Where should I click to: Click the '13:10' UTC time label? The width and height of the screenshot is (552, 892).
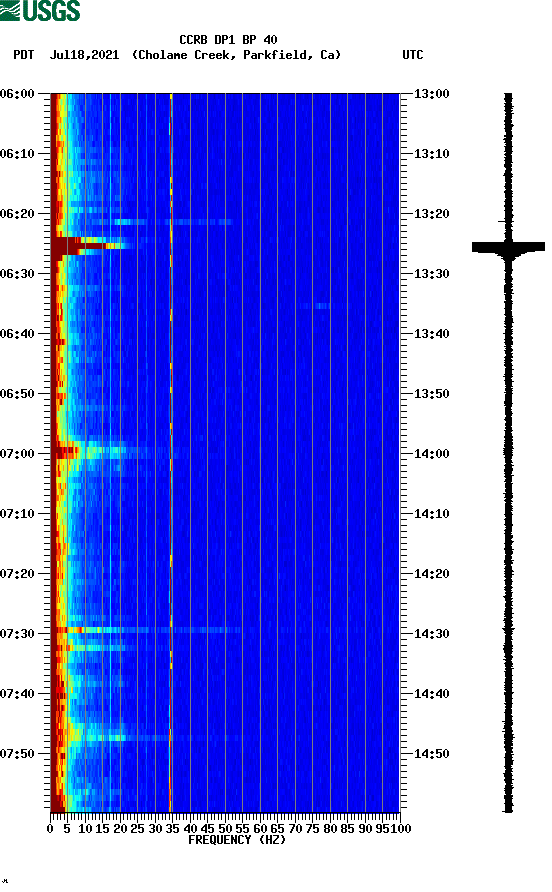click(432, 154)
